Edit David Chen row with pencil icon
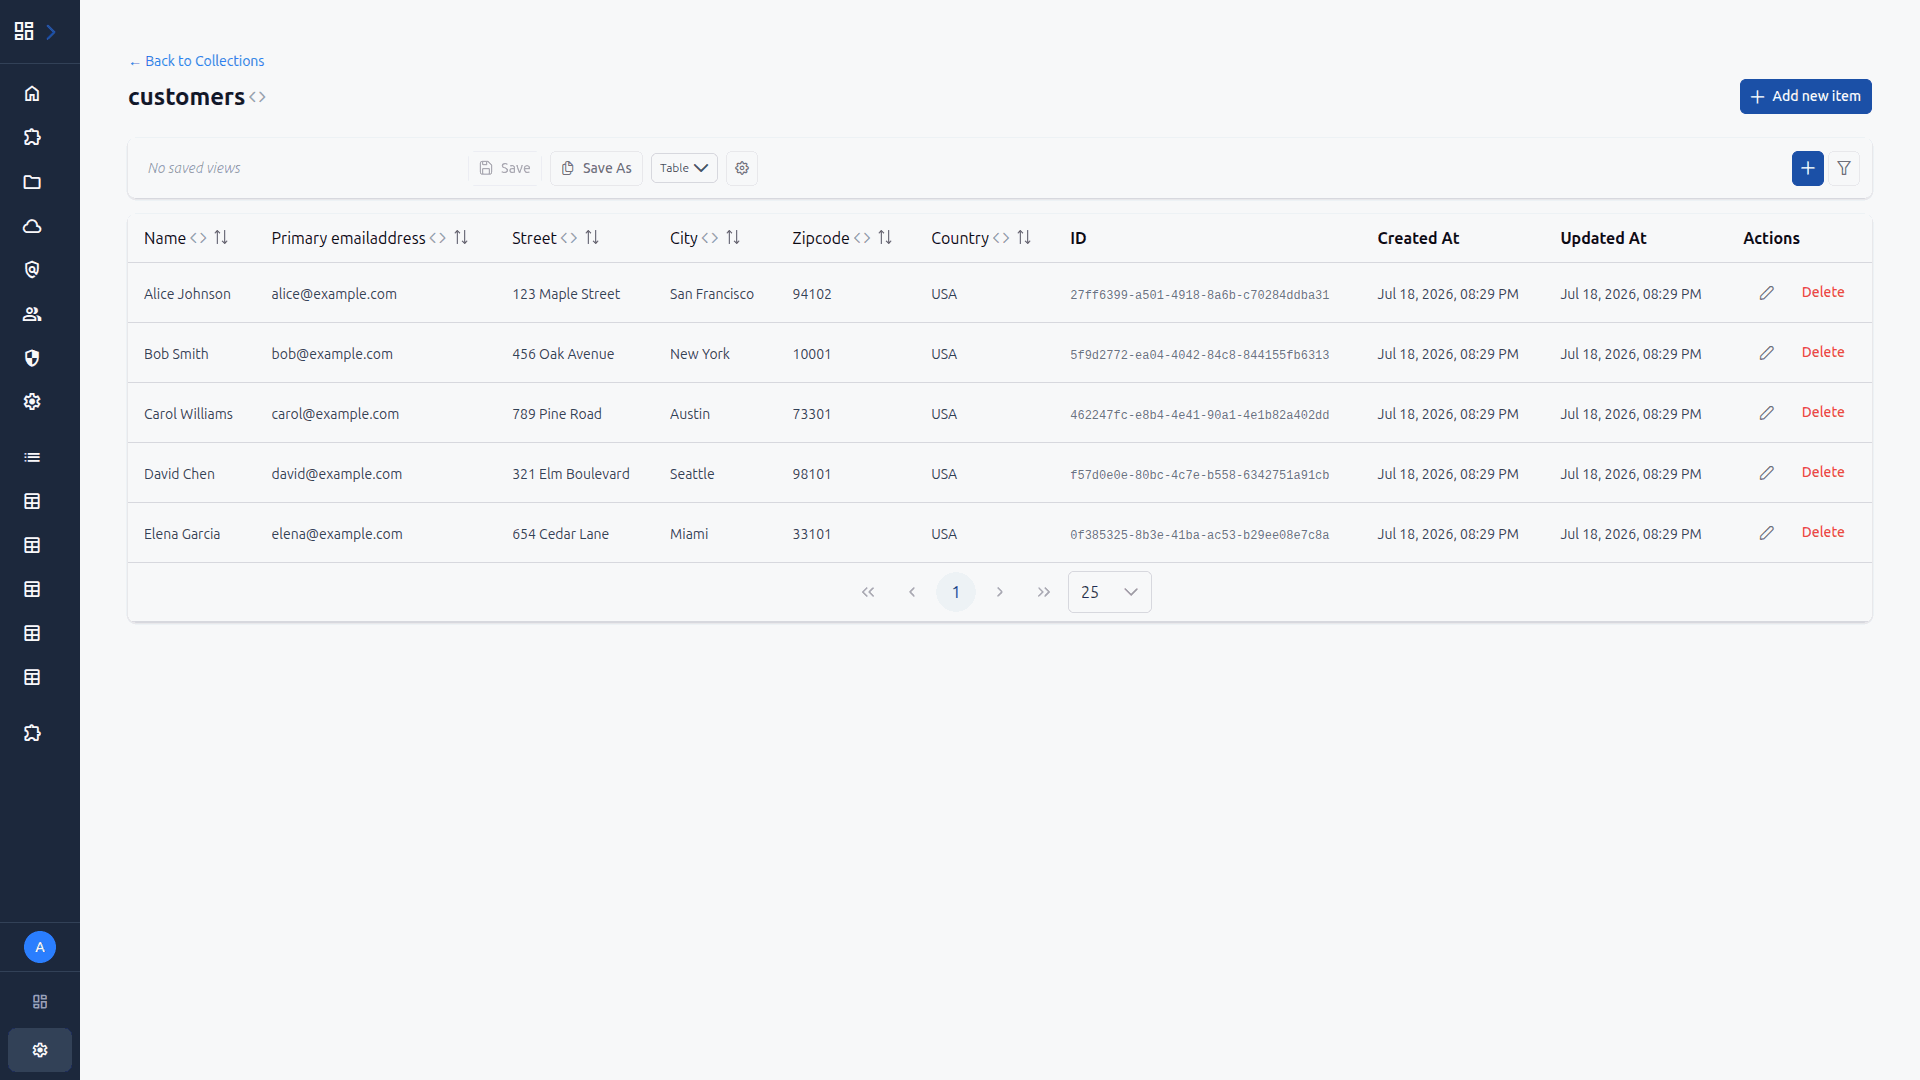Viewport: 1920px width, 1080px height. click(x=1767, y=473)
